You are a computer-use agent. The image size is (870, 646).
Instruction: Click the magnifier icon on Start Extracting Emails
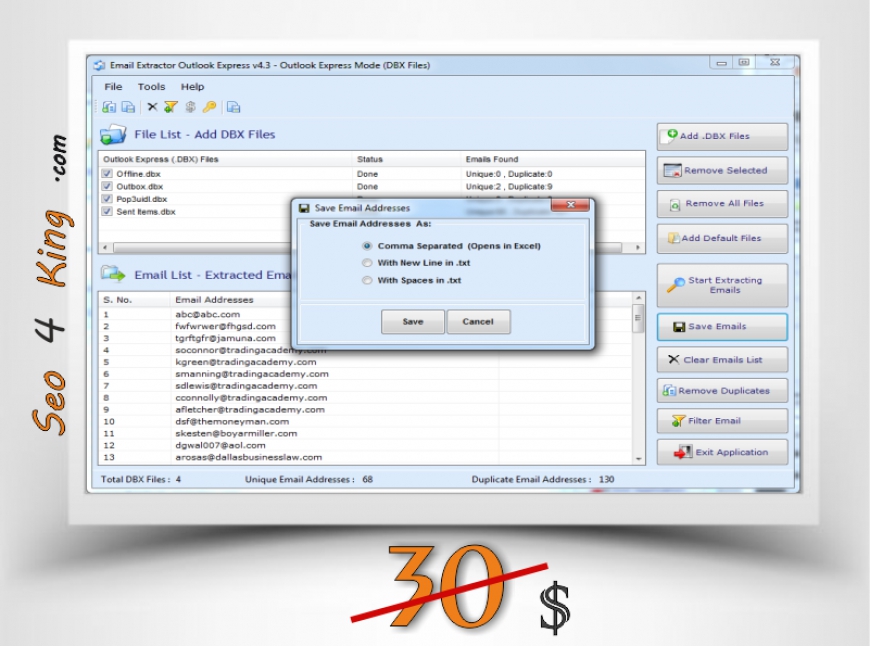coord(675,285)
